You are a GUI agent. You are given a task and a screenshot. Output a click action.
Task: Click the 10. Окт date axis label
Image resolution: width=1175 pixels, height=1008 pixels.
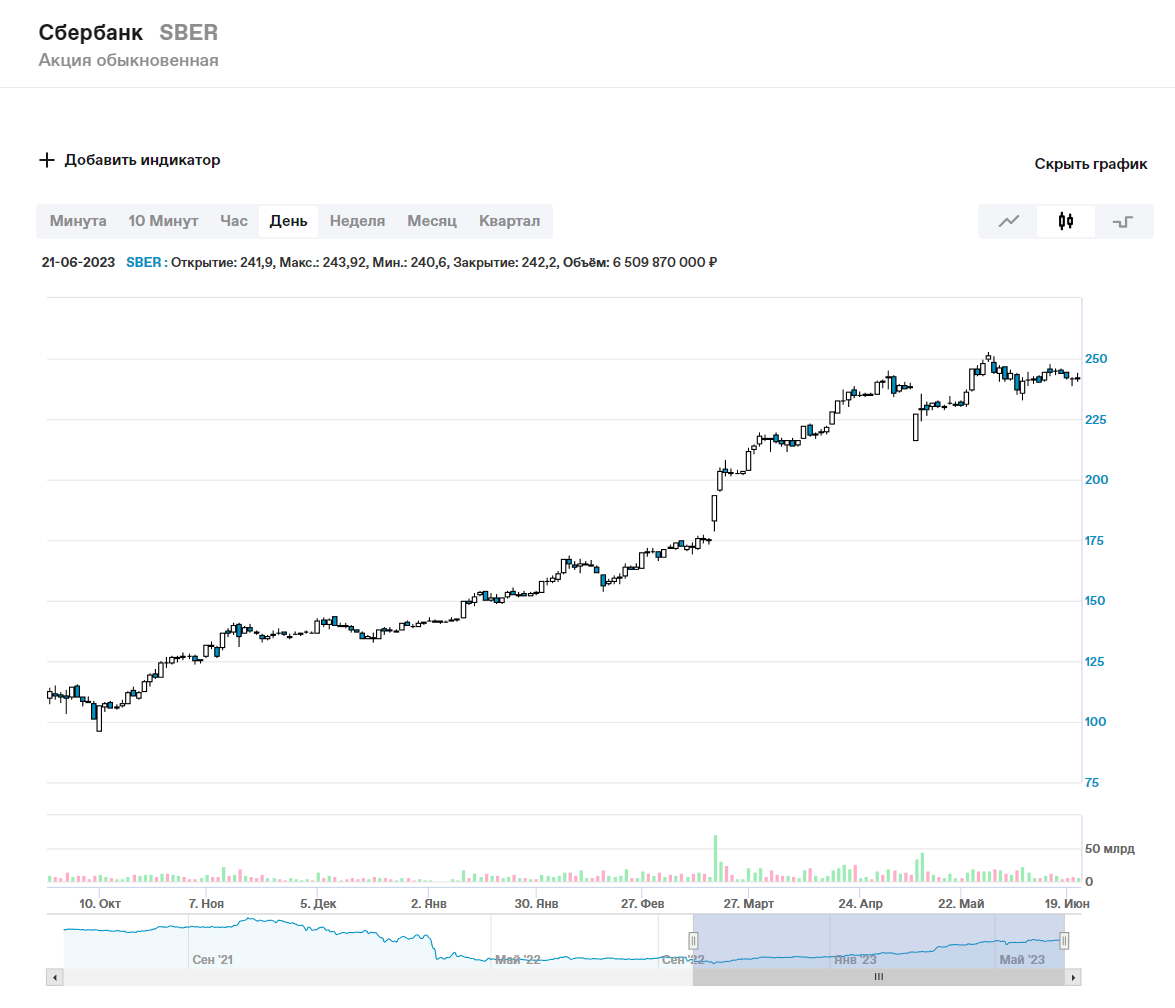pos(100,904)
